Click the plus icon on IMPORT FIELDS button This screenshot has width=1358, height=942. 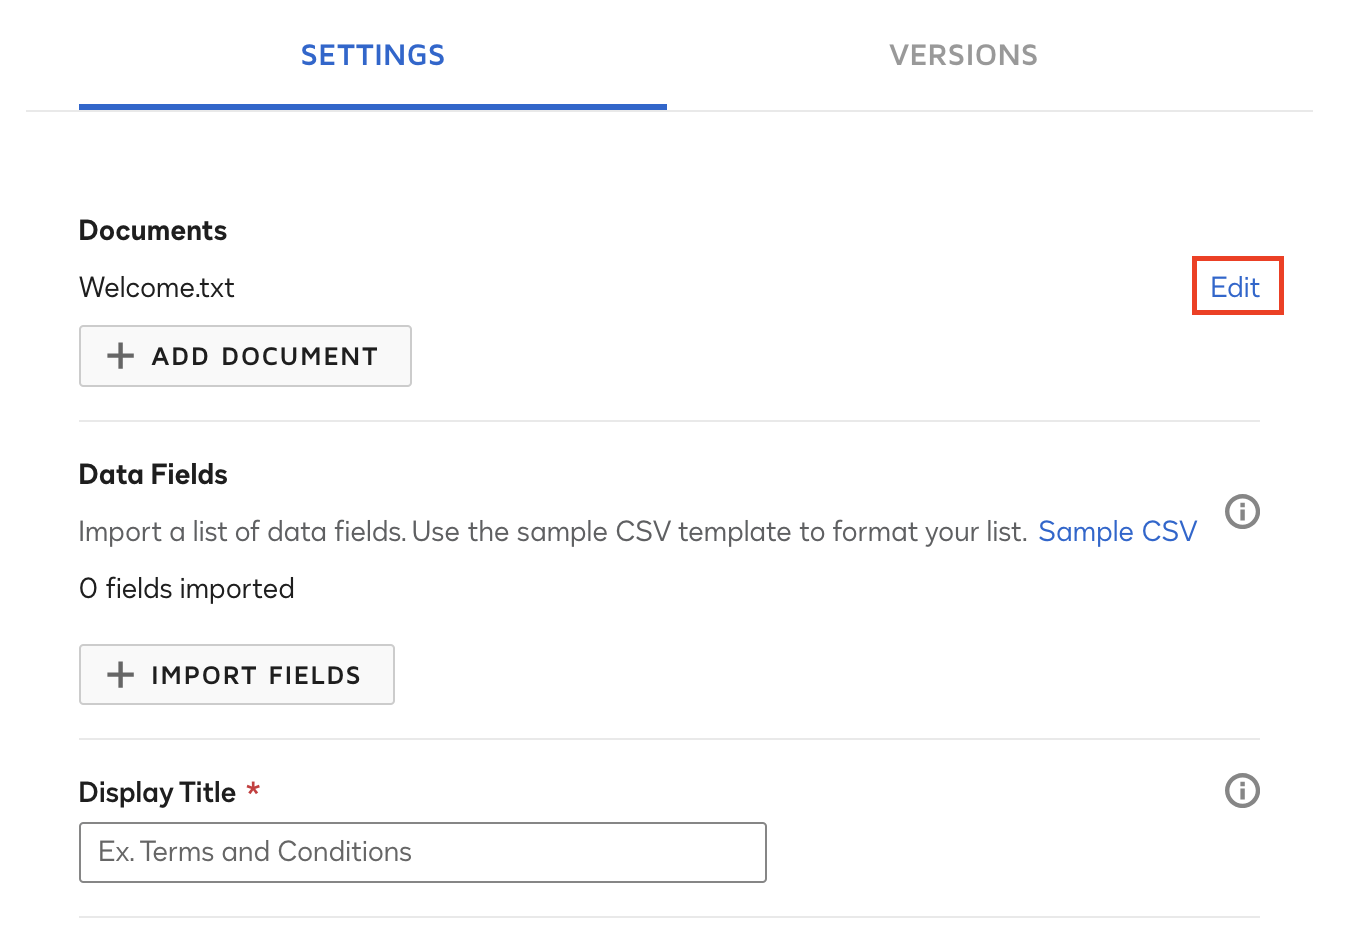pyautogui.click(x=119, y=674)
